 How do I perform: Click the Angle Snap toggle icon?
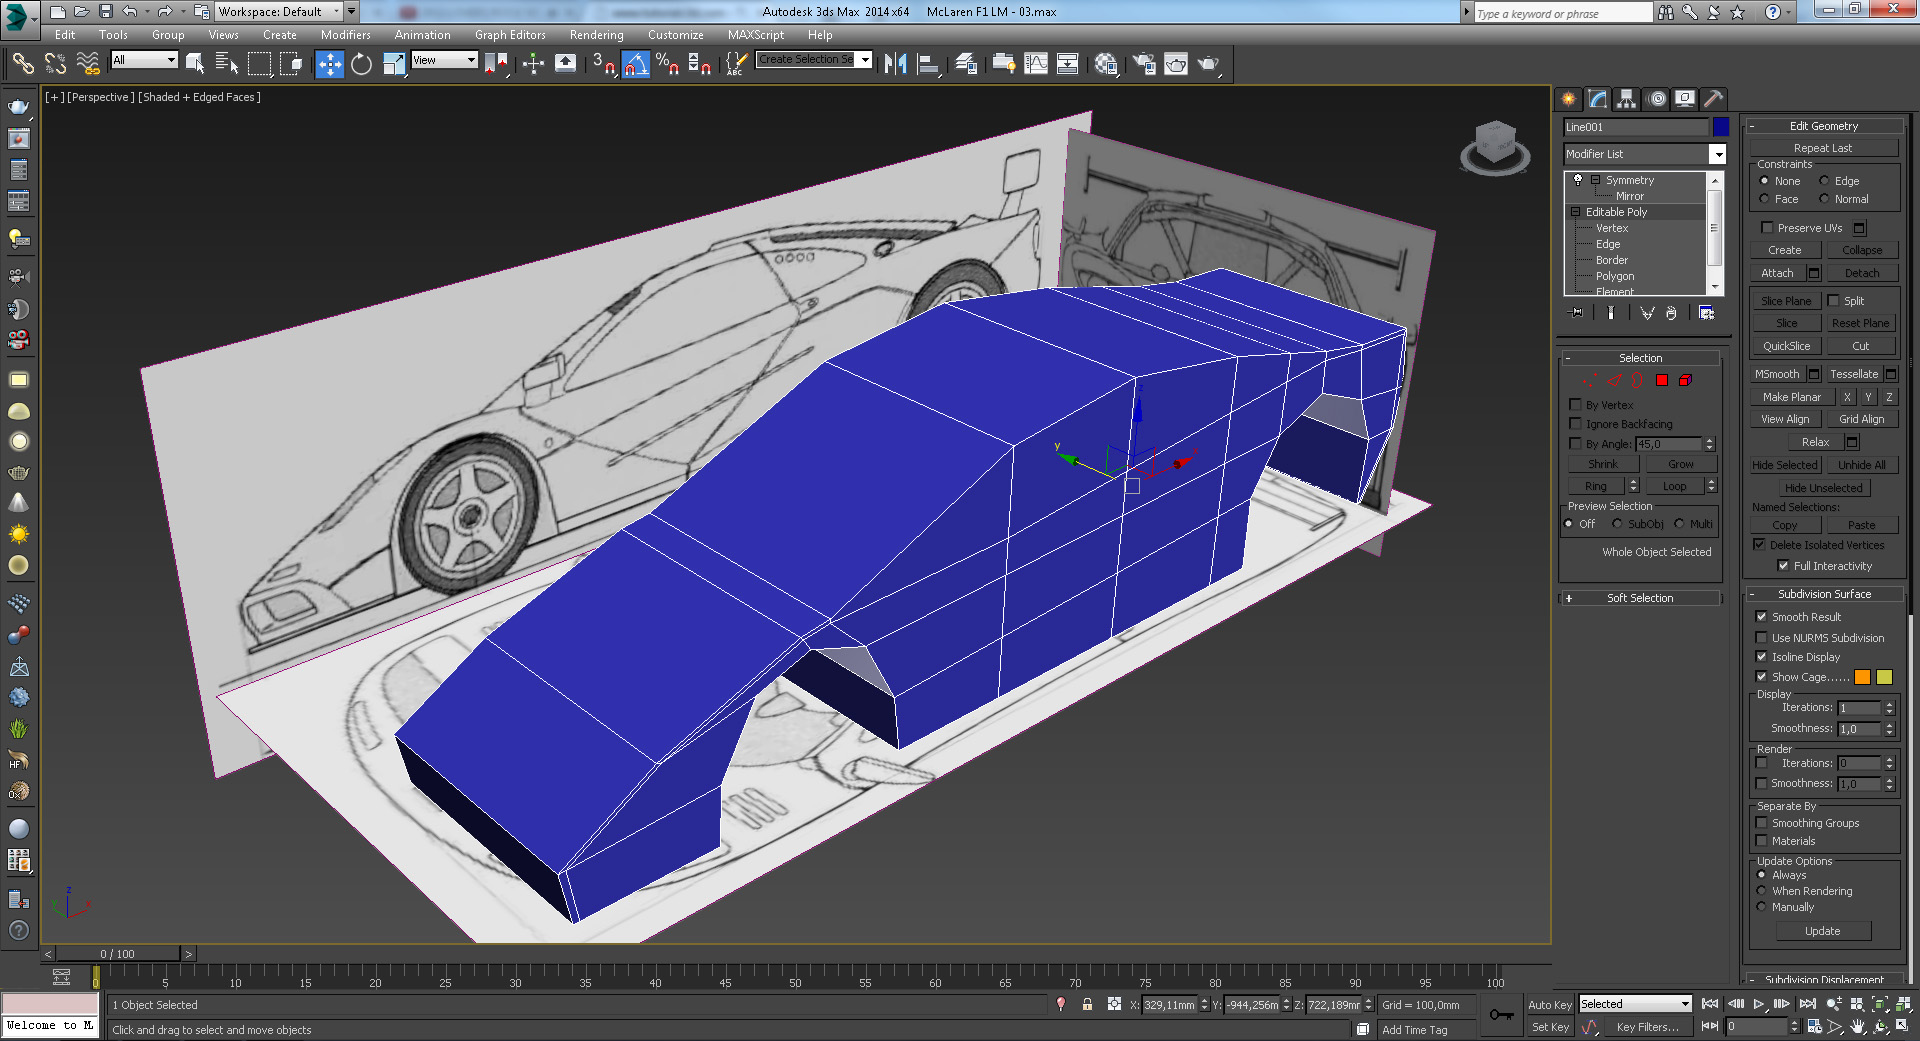[635, 64]
